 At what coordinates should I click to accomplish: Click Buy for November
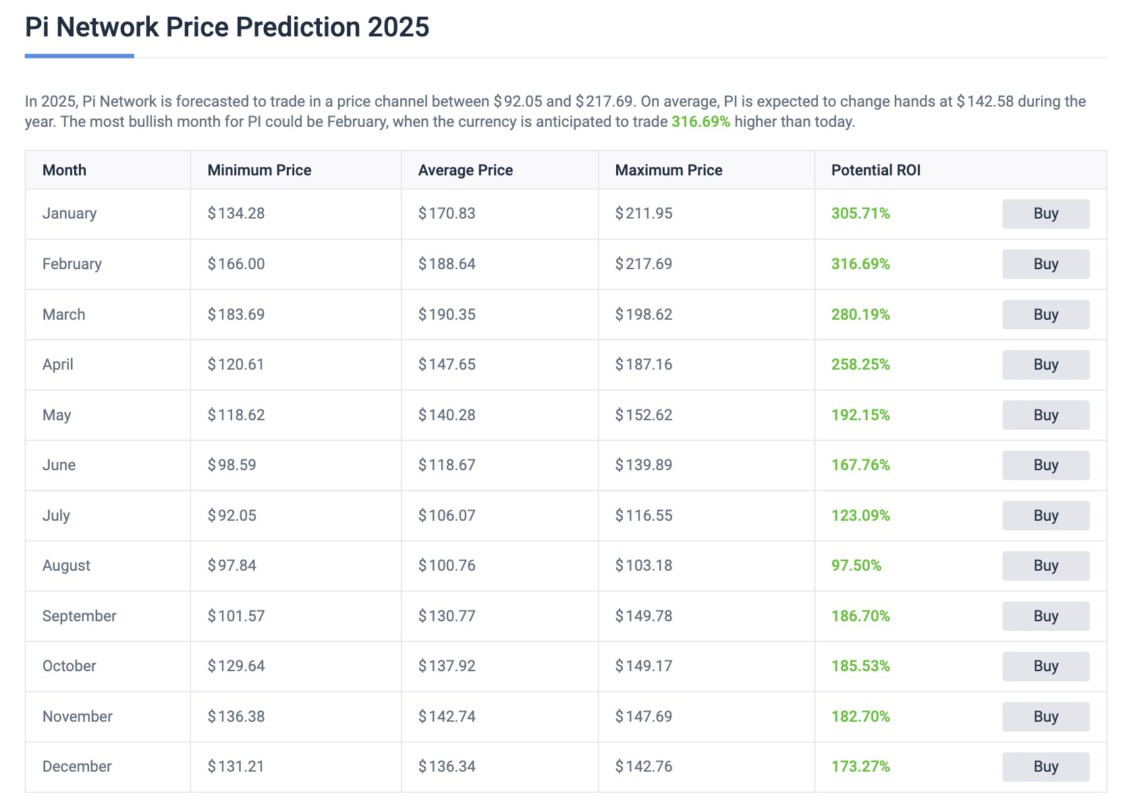click(x=1046, y=716)
